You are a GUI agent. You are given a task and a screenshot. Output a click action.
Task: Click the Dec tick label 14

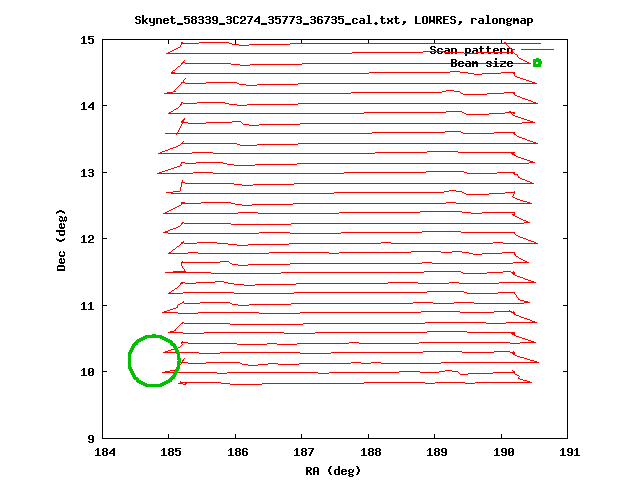coord(87,107)
